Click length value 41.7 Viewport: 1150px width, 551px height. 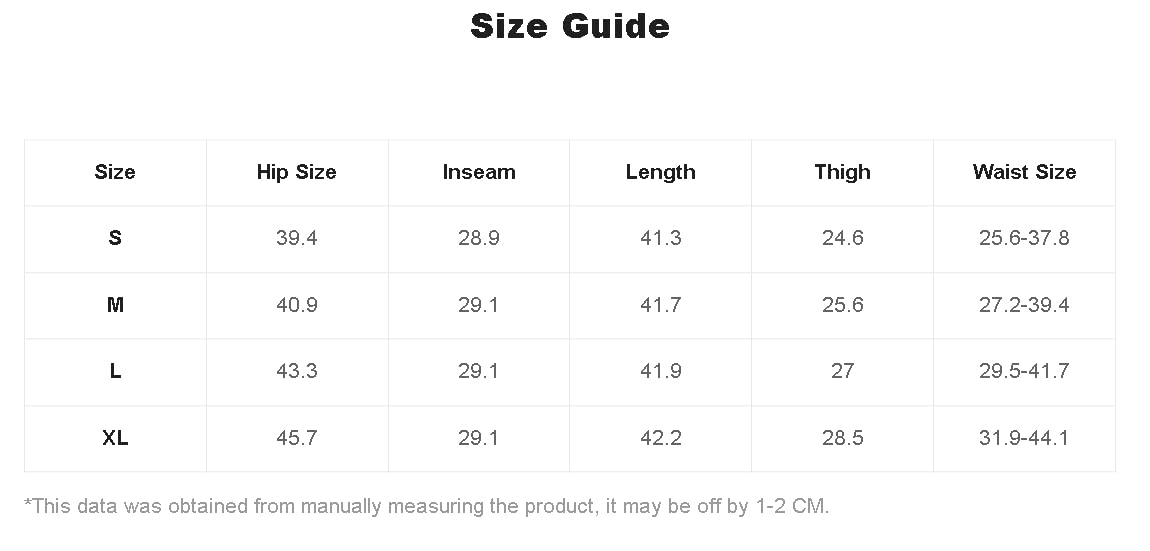[x=660, y=305]
